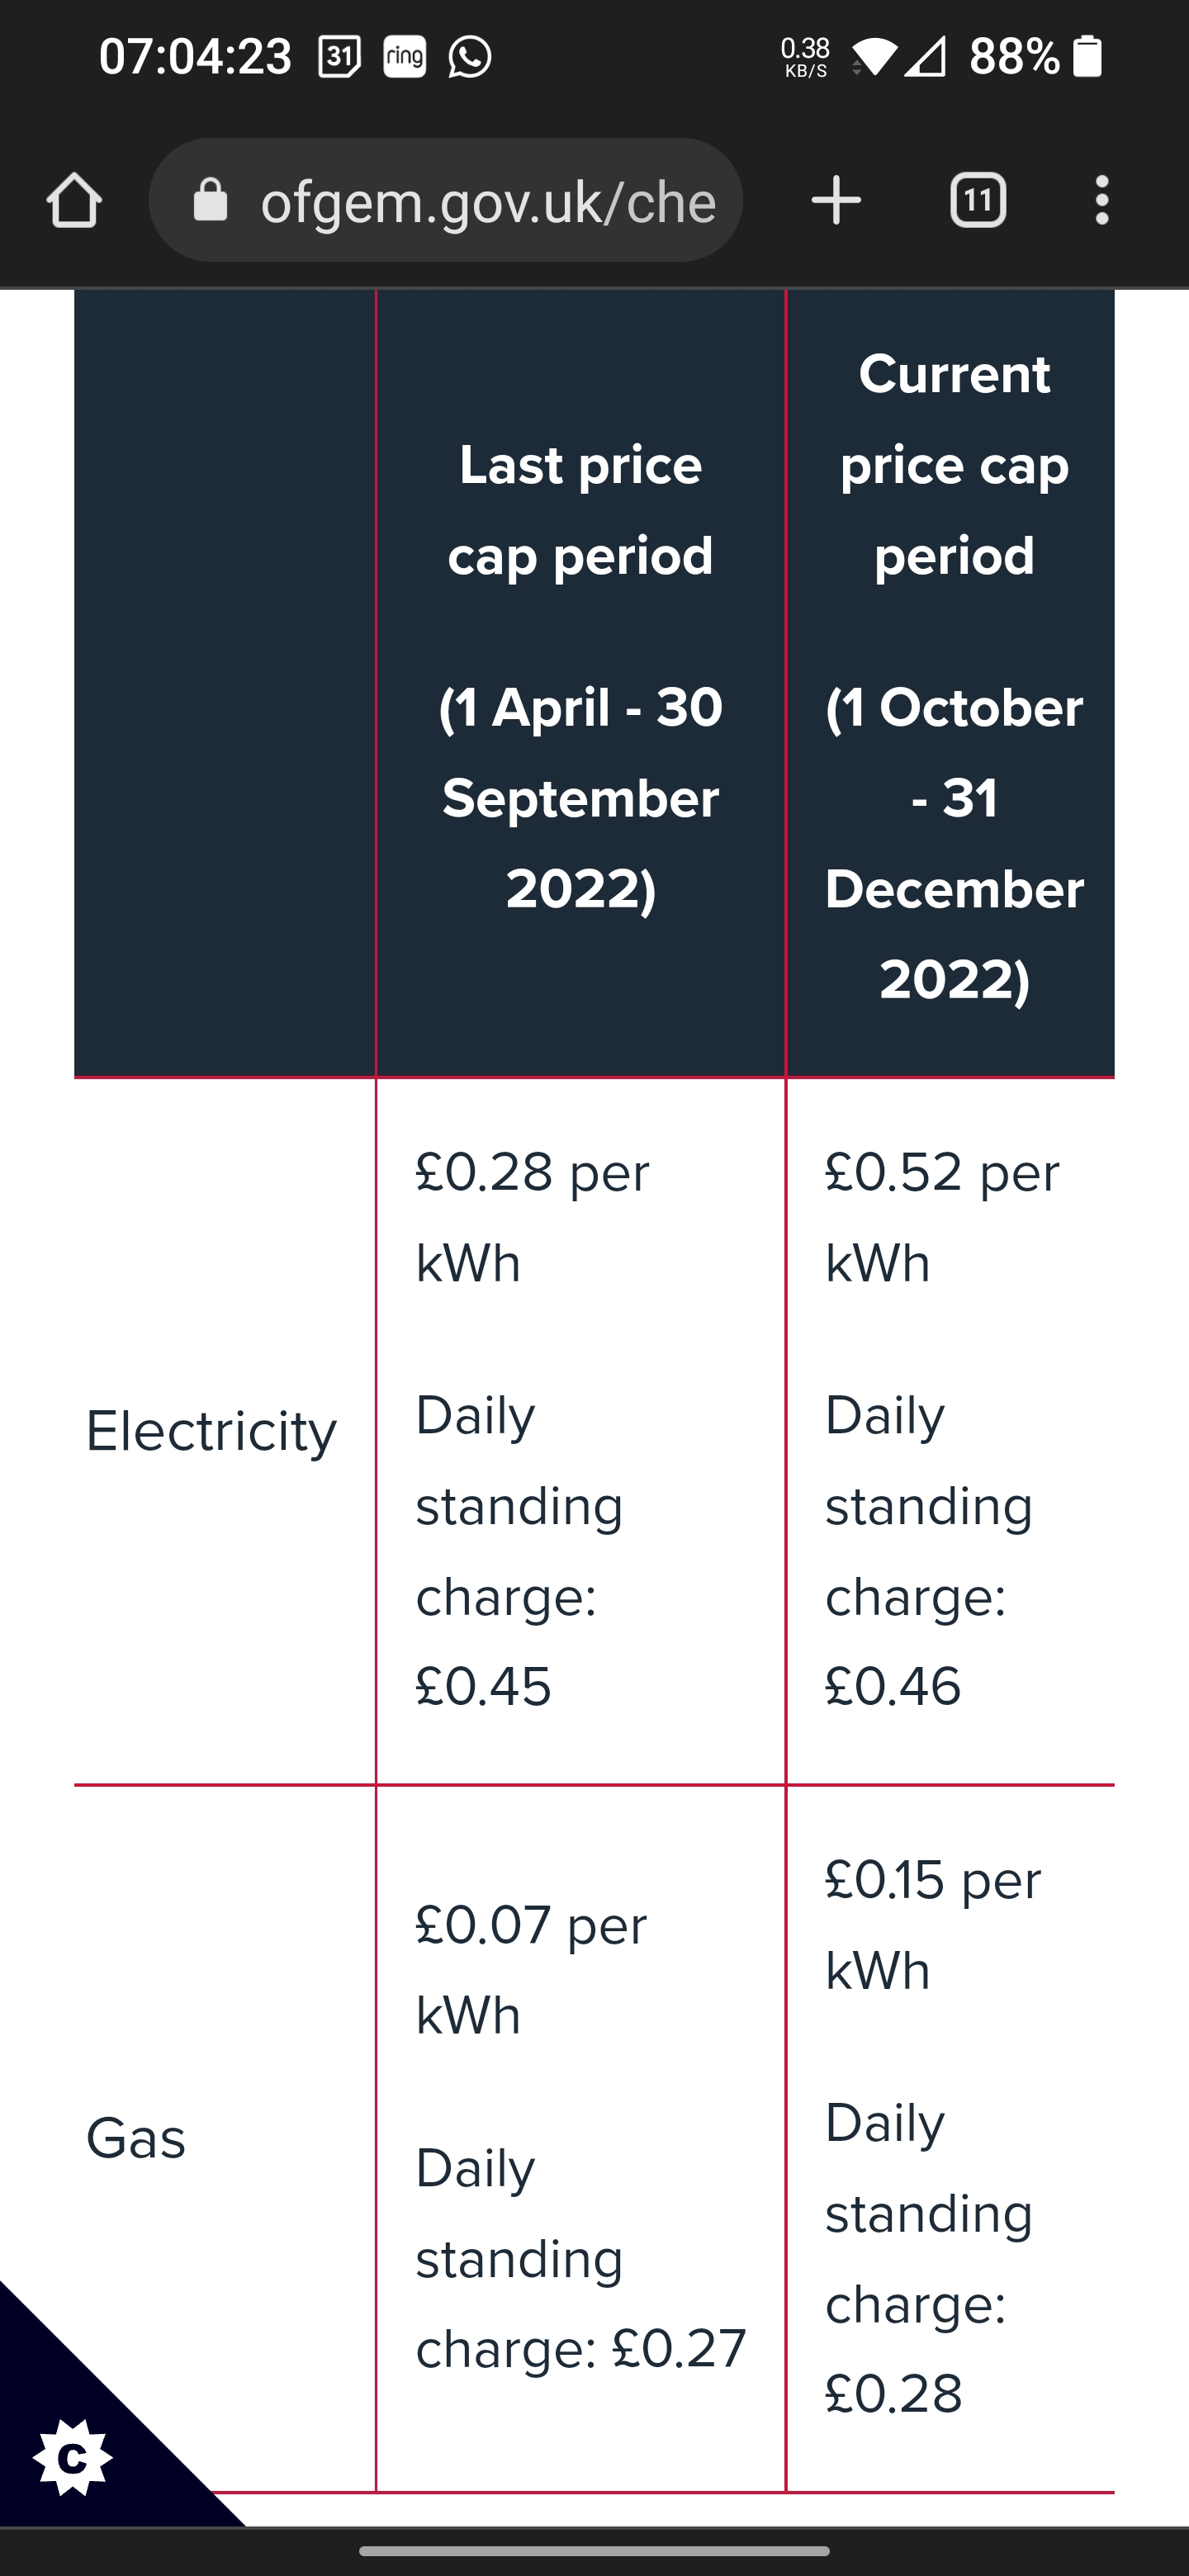Viewport: 1189px width, 2576px height.
Task: Open the three-dot browser menu
Action: [1101, 201]
